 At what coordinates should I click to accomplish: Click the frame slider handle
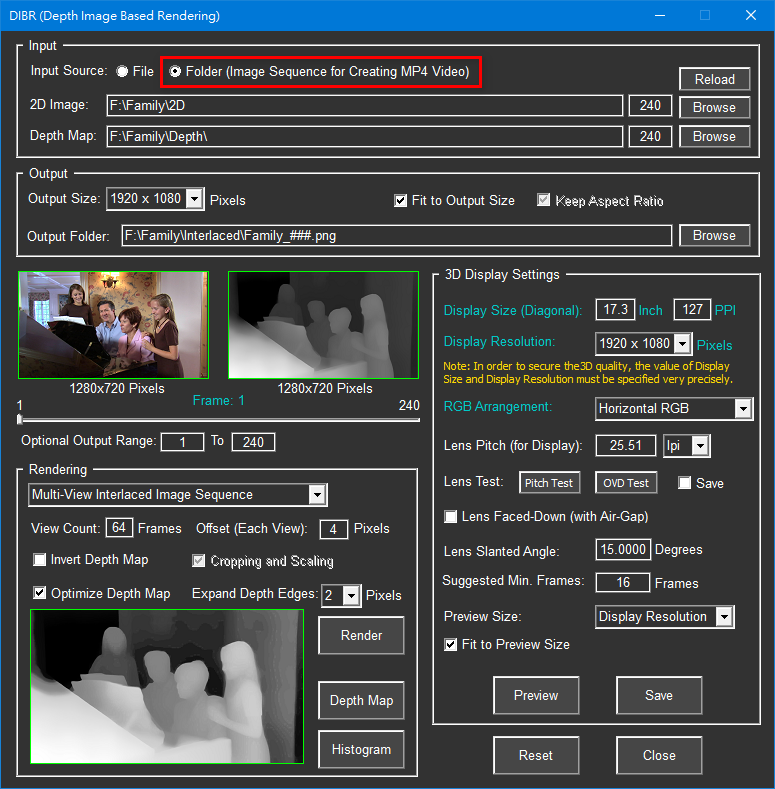pos(20,419)
